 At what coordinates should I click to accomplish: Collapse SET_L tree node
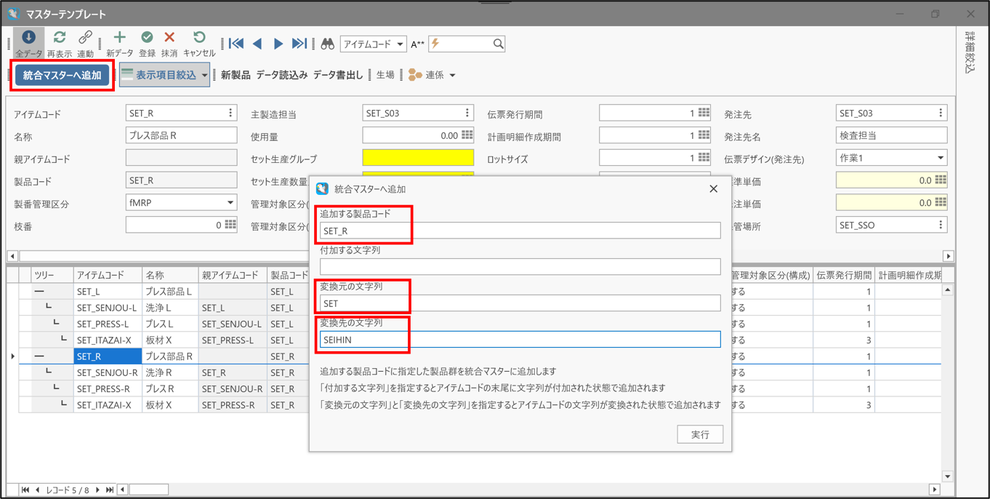[39, 292]
